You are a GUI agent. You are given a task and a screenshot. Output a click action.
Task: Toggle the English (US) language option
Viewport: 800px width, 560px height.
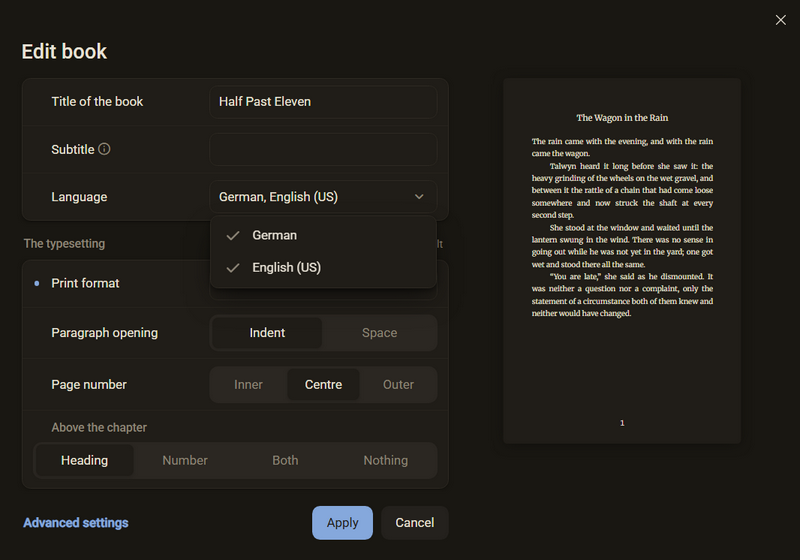[323, 267]
